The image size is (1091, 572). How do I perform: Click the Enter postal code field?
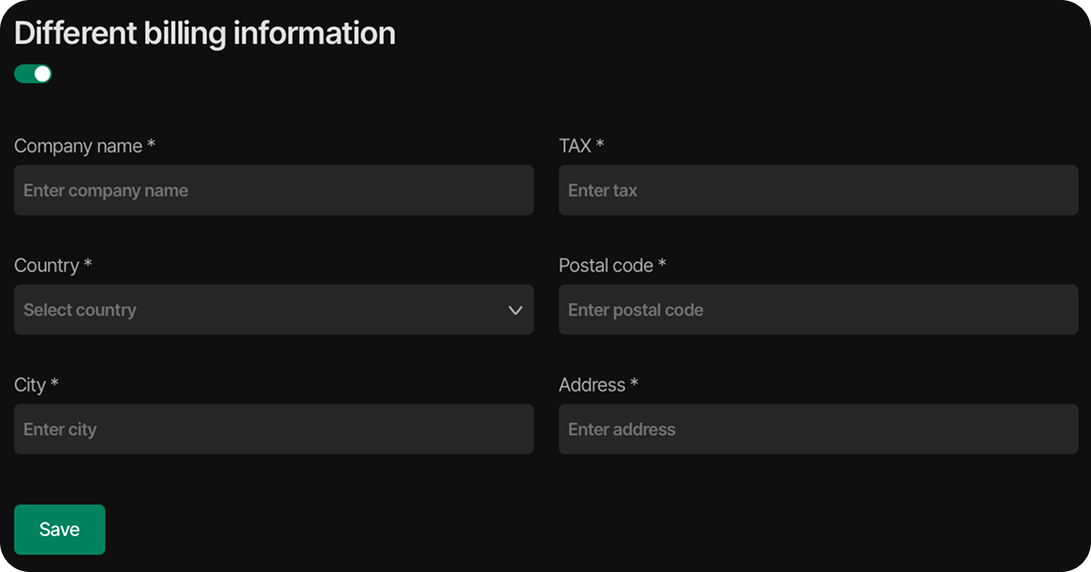[x=818, y=310]
